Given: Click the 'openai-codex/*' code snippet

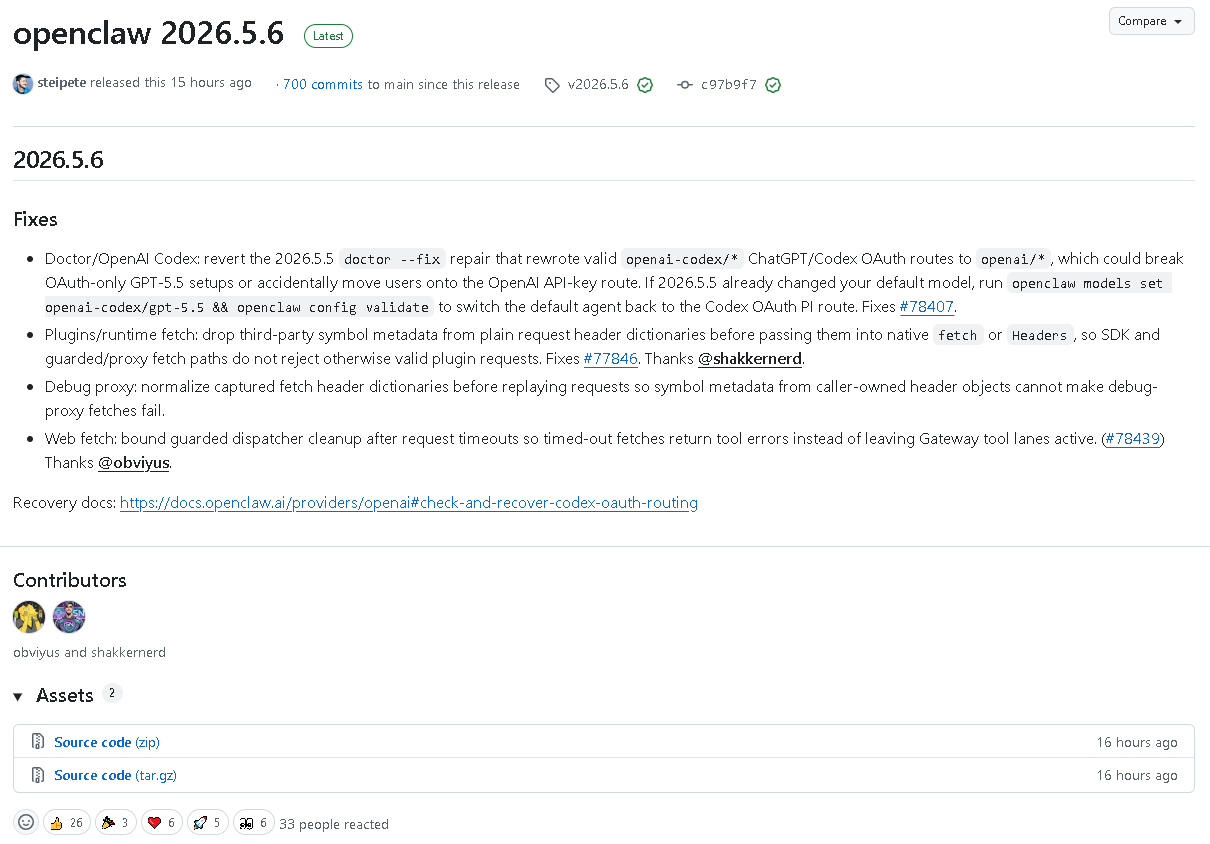Looking at the screenshot, I should 682,259.
